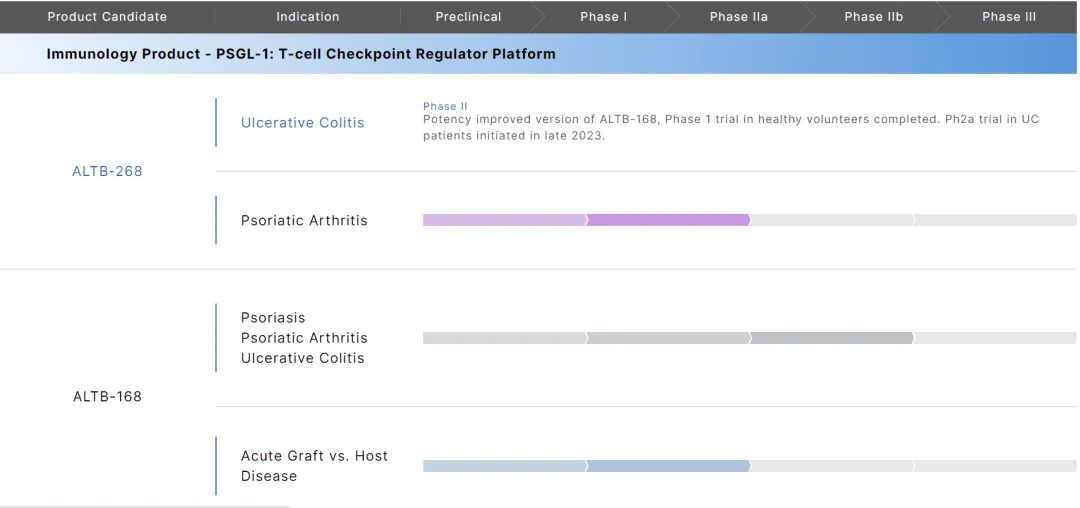Image resolution: width=1080 pixels, height=508 pixels.
Task: Click the Phase IIa header
Action: 739,17
